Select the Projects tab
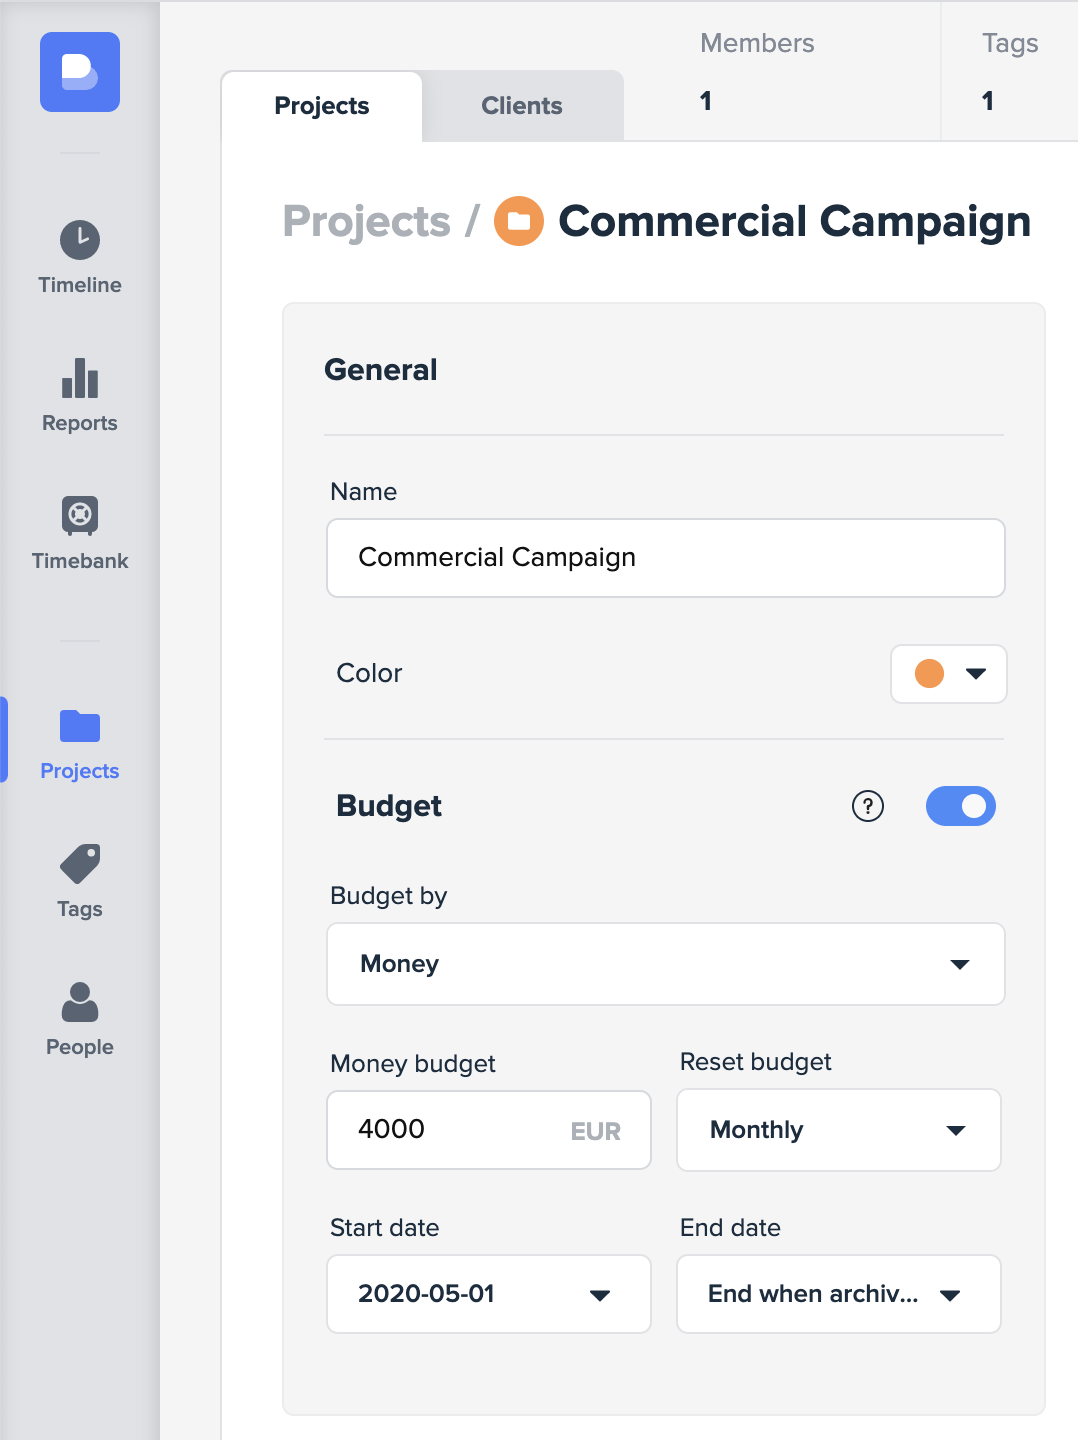Screen dimensions: 1078x1440 tap(322, 106)
